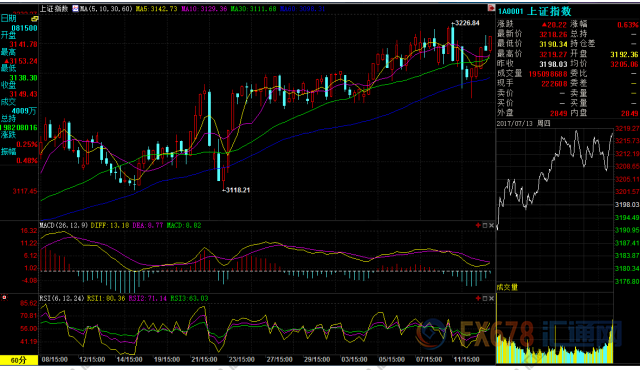This screenshot has width=640, height=370.
Task: Click the red diamond icon in RSI panel
Action: tap(478, 298)
